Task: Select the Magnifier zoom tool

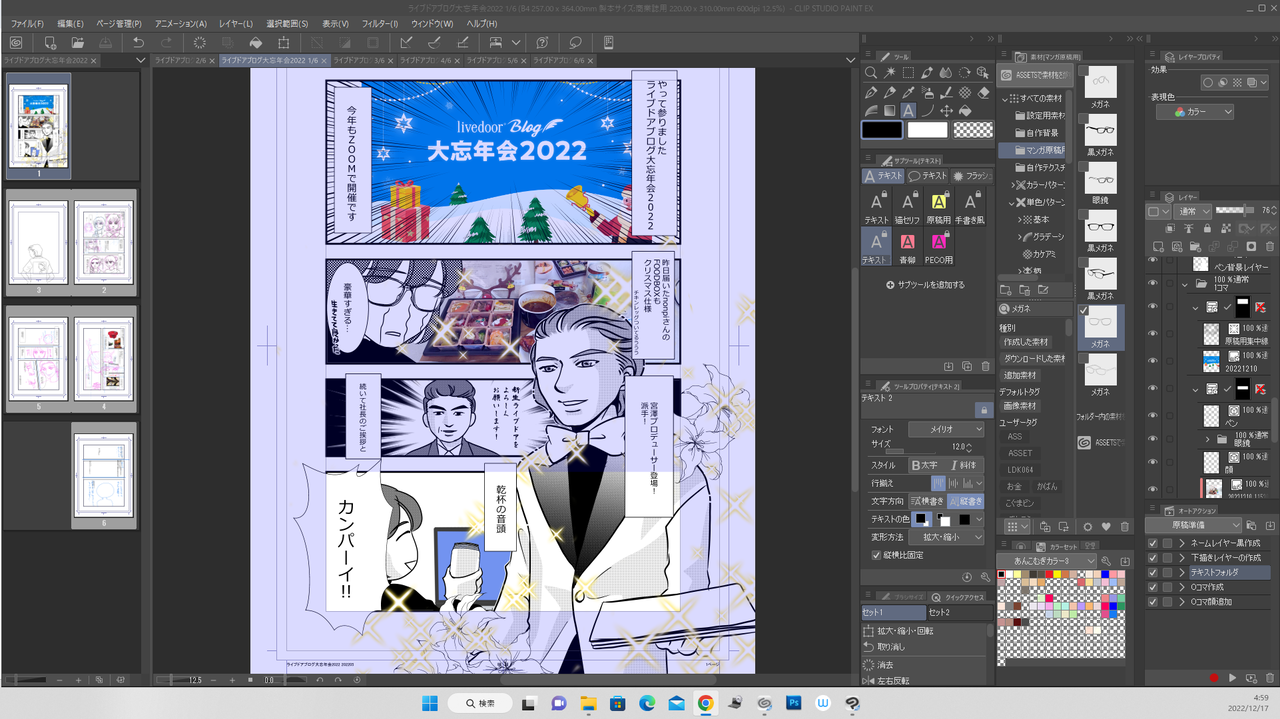Action: (871, 73)
